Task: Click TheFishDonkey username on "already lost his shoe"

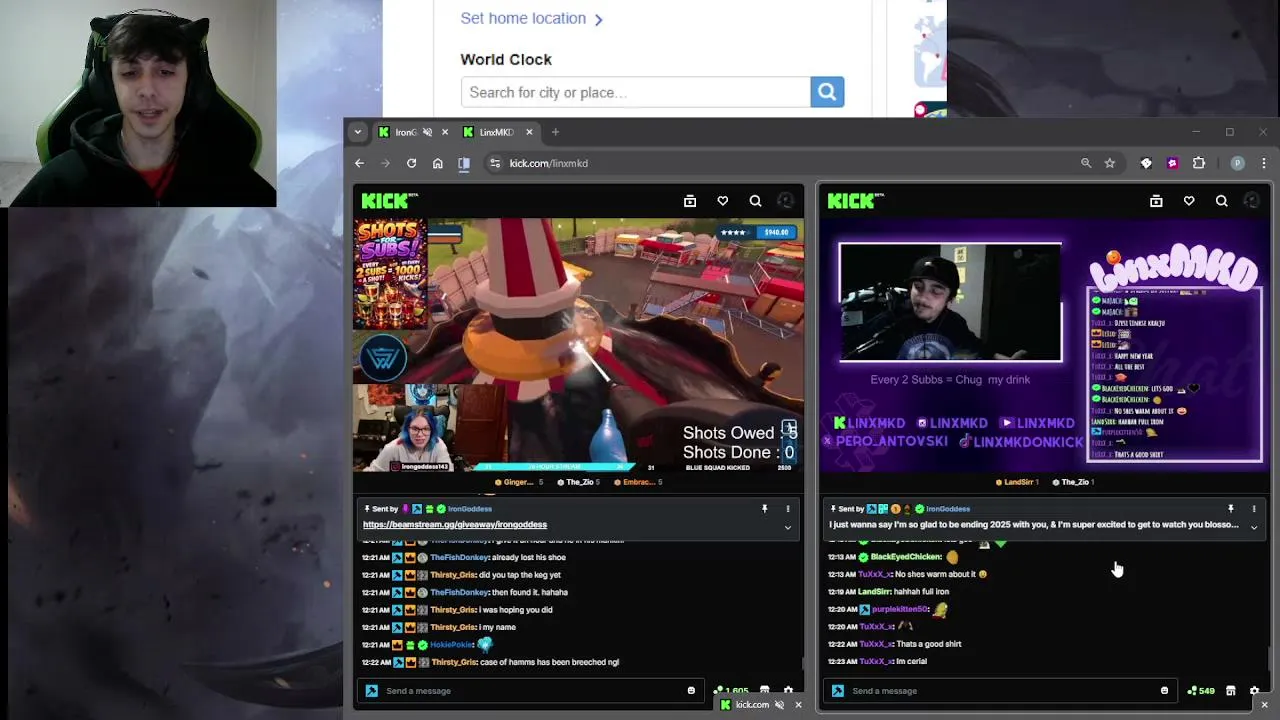Action: click(459, 557)
